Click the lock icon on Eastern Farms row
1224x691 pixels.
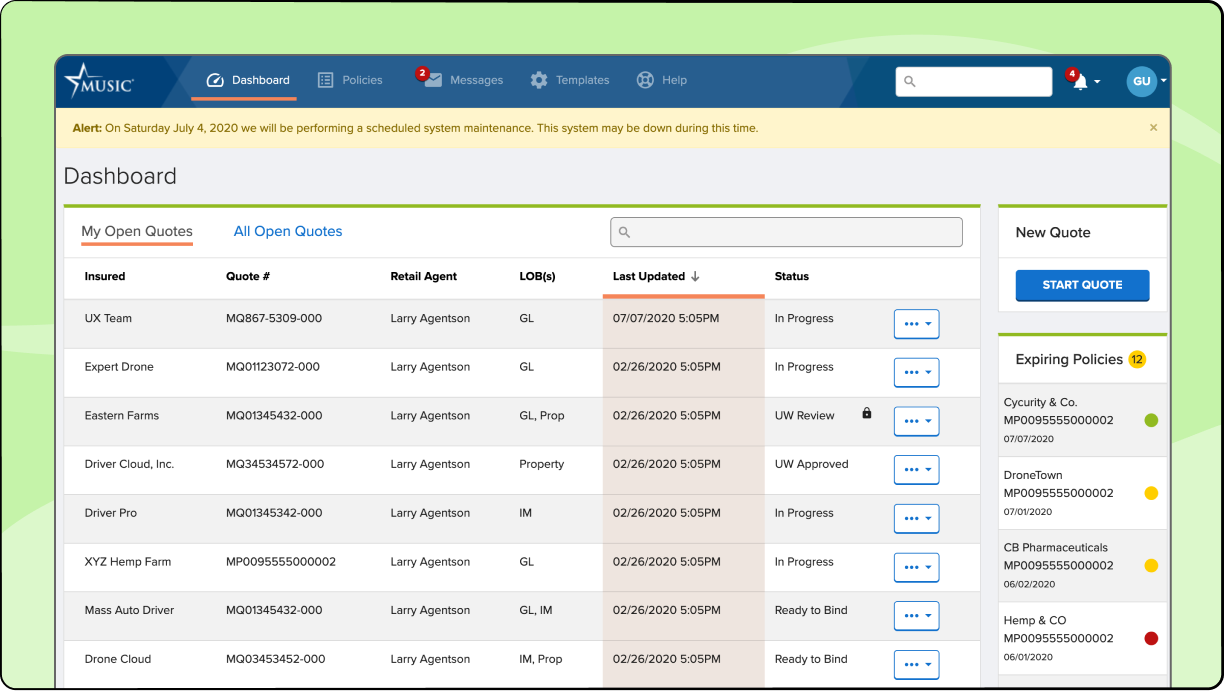coord(866,411)
